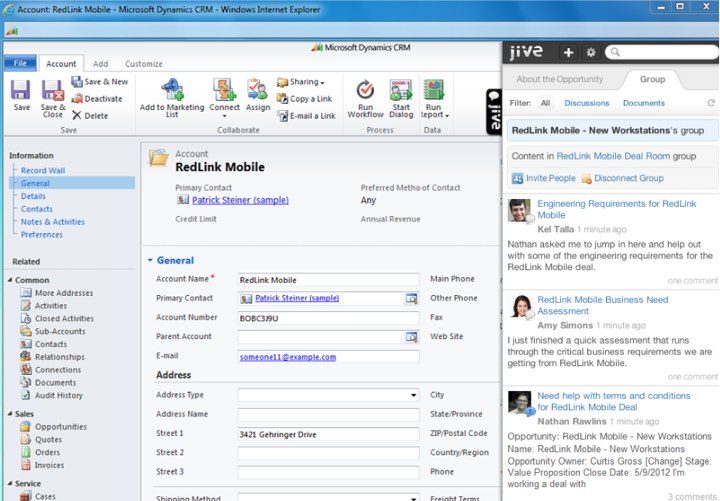Filter Jive content by Documents

643,103
